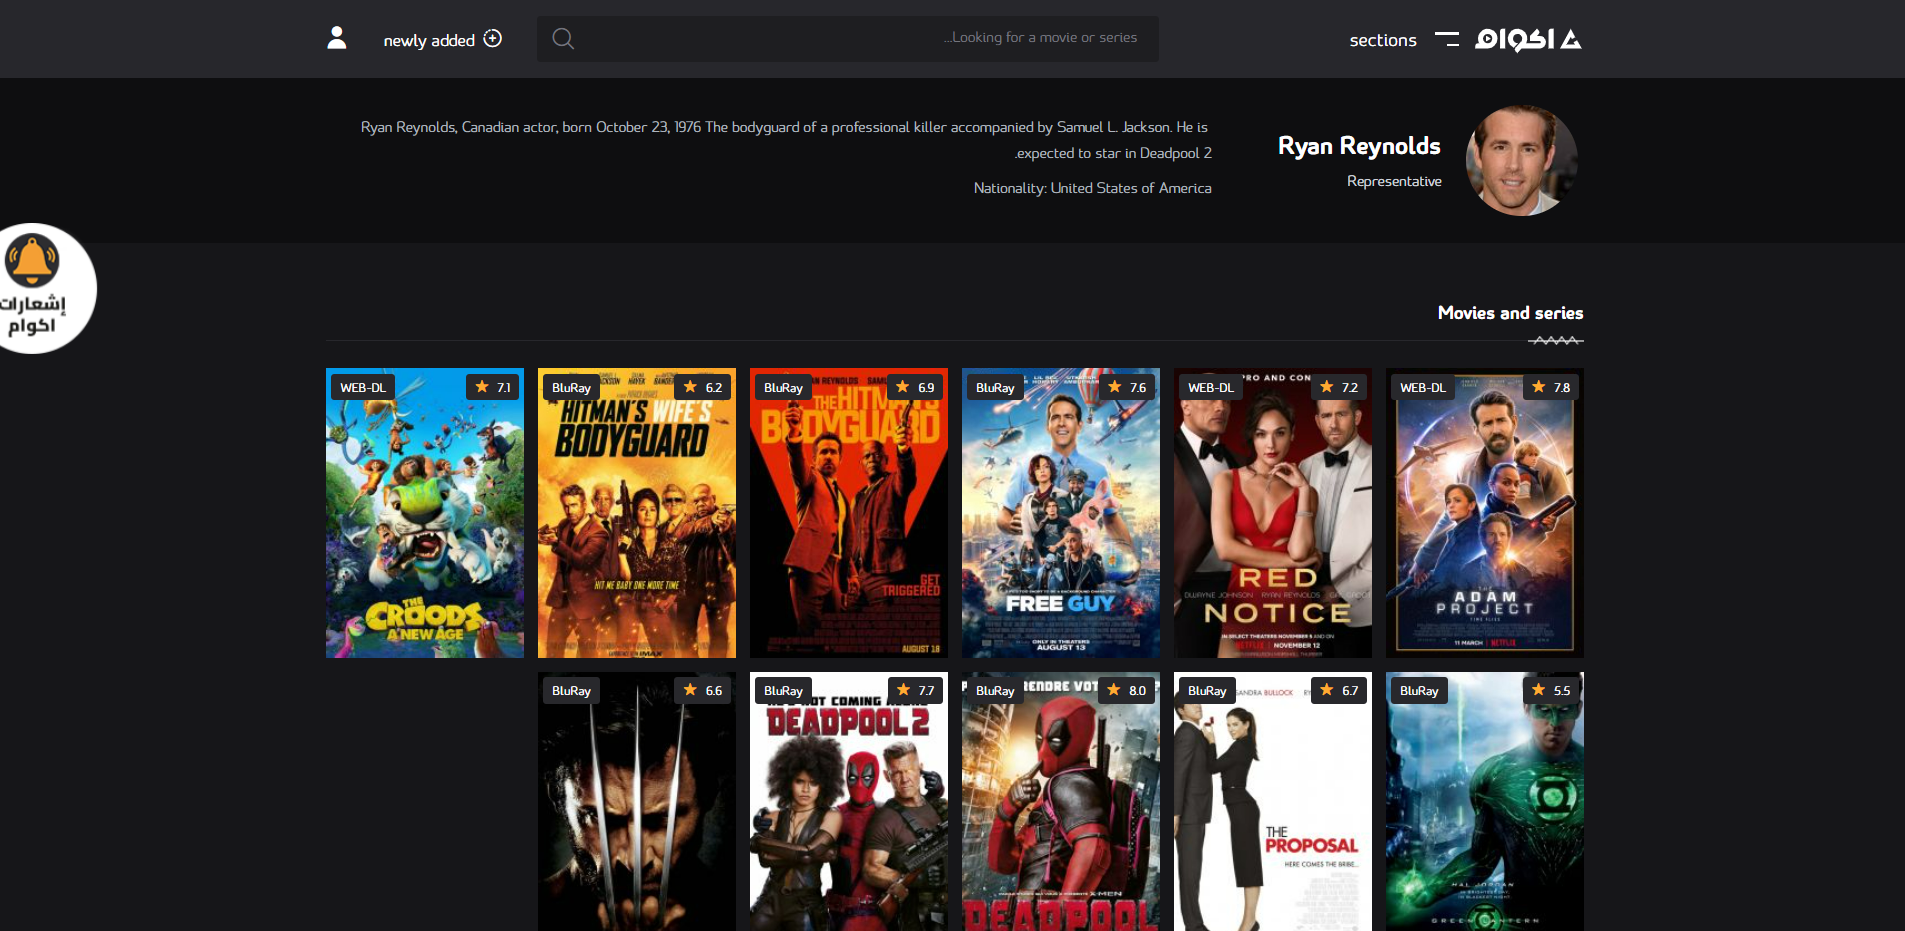Open The Adam Project poster
The width and height of the screenshot is (1905, 931).
[1484, 513]
